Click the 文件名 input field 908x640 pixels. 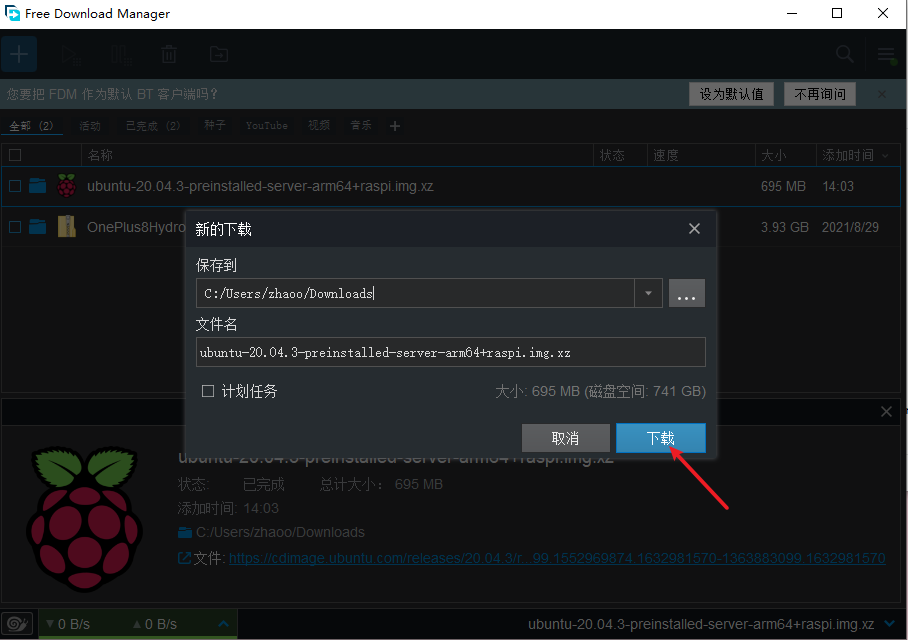tap(451, 352)
